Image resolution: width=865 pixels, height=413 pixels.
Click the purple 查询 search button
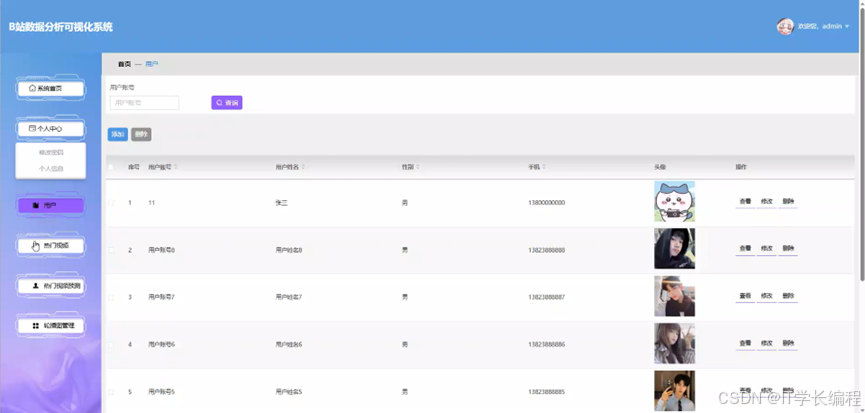click(227, 103)
